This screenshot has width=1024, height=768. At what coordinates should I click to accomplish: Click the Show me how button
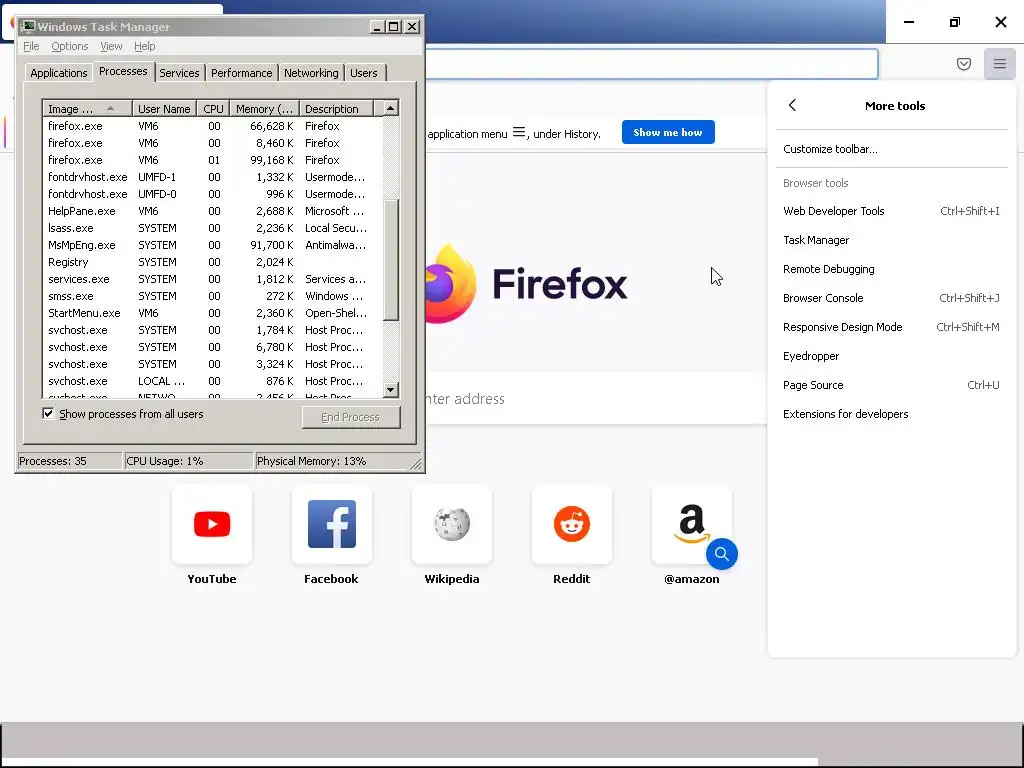point(668,132)
